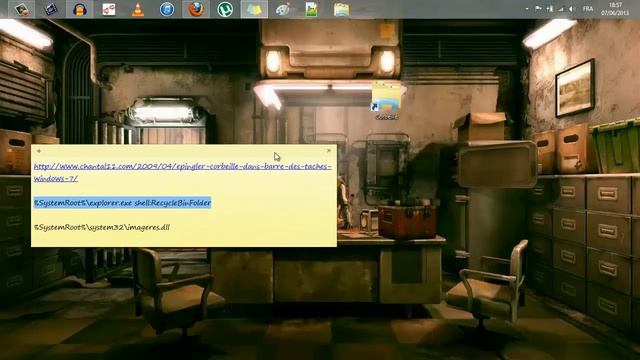Click the %SystemRoot%\system32\imageres.dll line
640x360 pixels.
coord(102,227)
